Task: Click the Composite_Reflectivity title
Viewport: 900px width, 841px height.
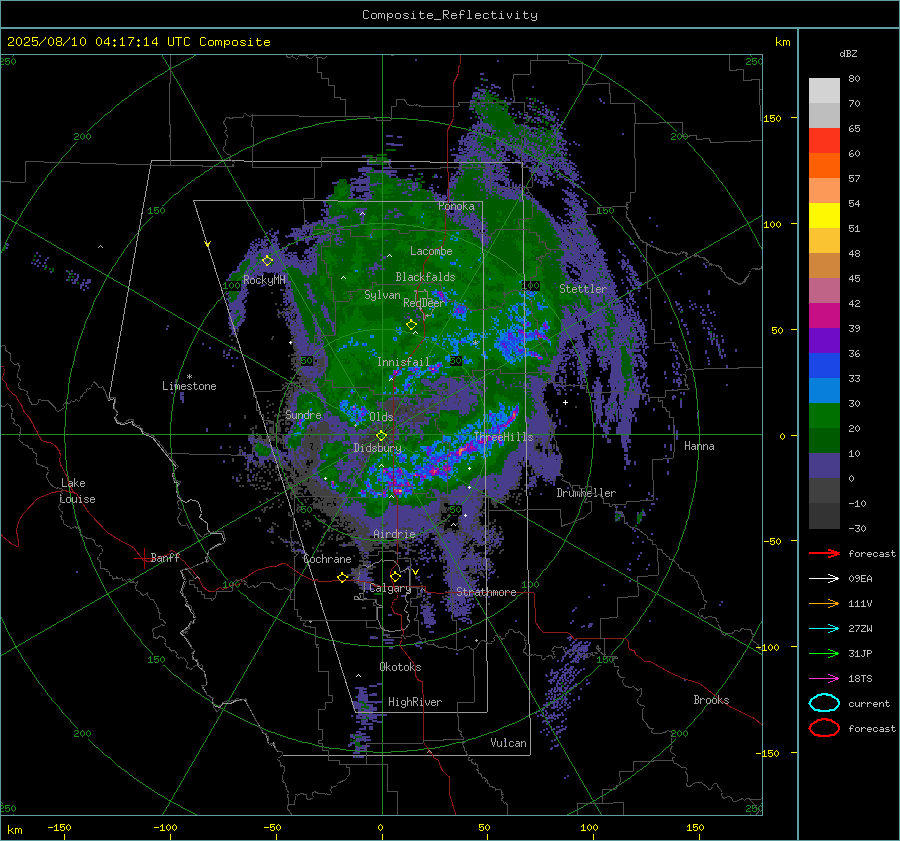Action: [x=450, y=15]
